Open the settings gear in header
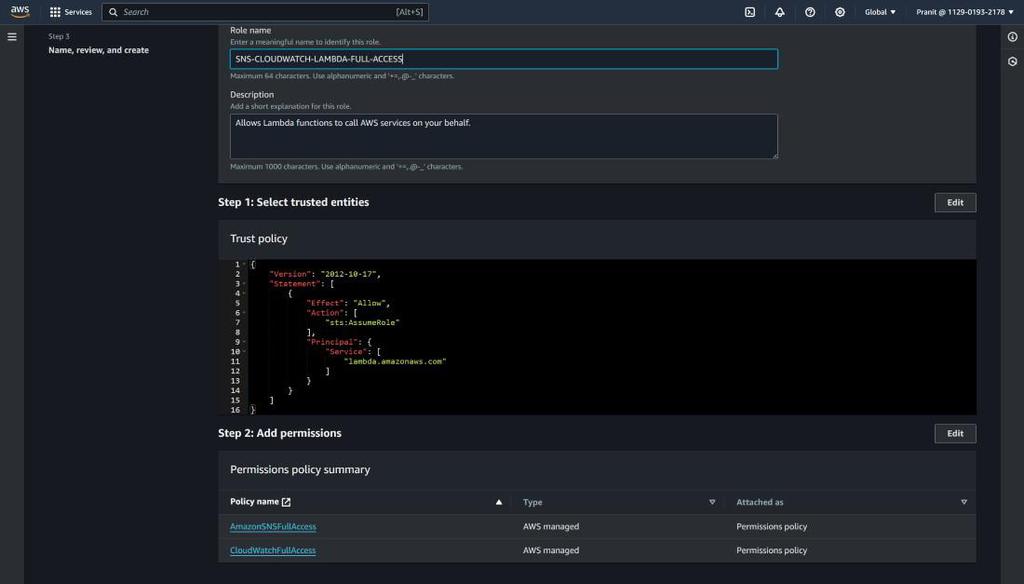 click(x=840, y=12)
